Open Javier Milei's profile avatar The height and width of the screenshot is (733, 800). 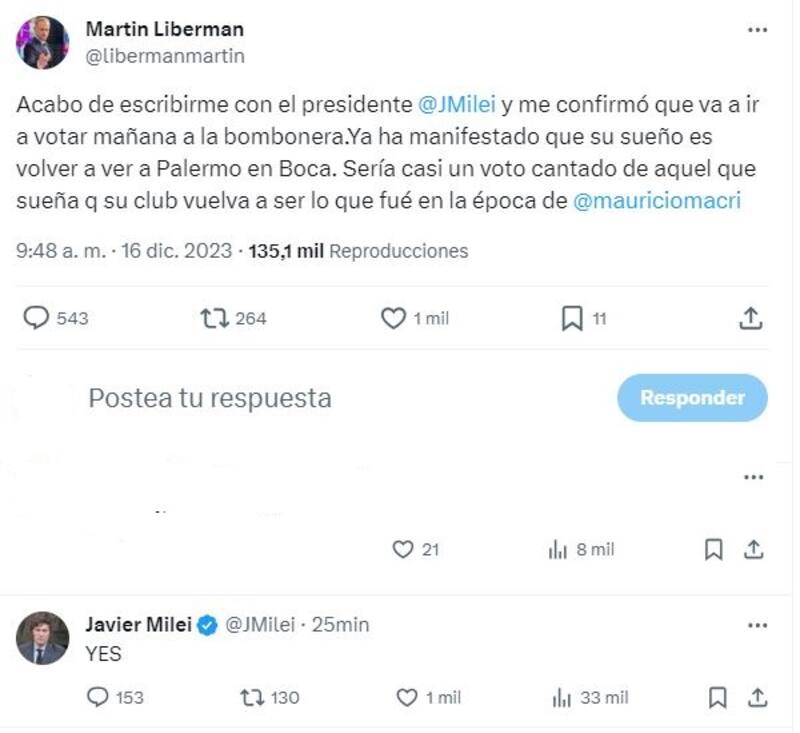coord(42,638)
